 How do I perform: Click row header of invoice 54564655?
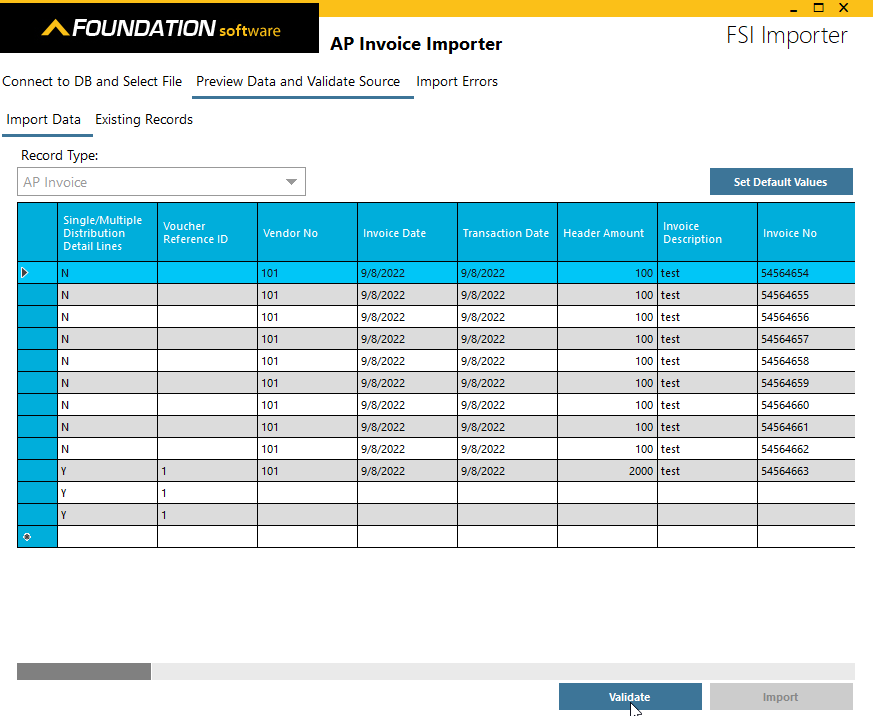click(x=37, y=295)
